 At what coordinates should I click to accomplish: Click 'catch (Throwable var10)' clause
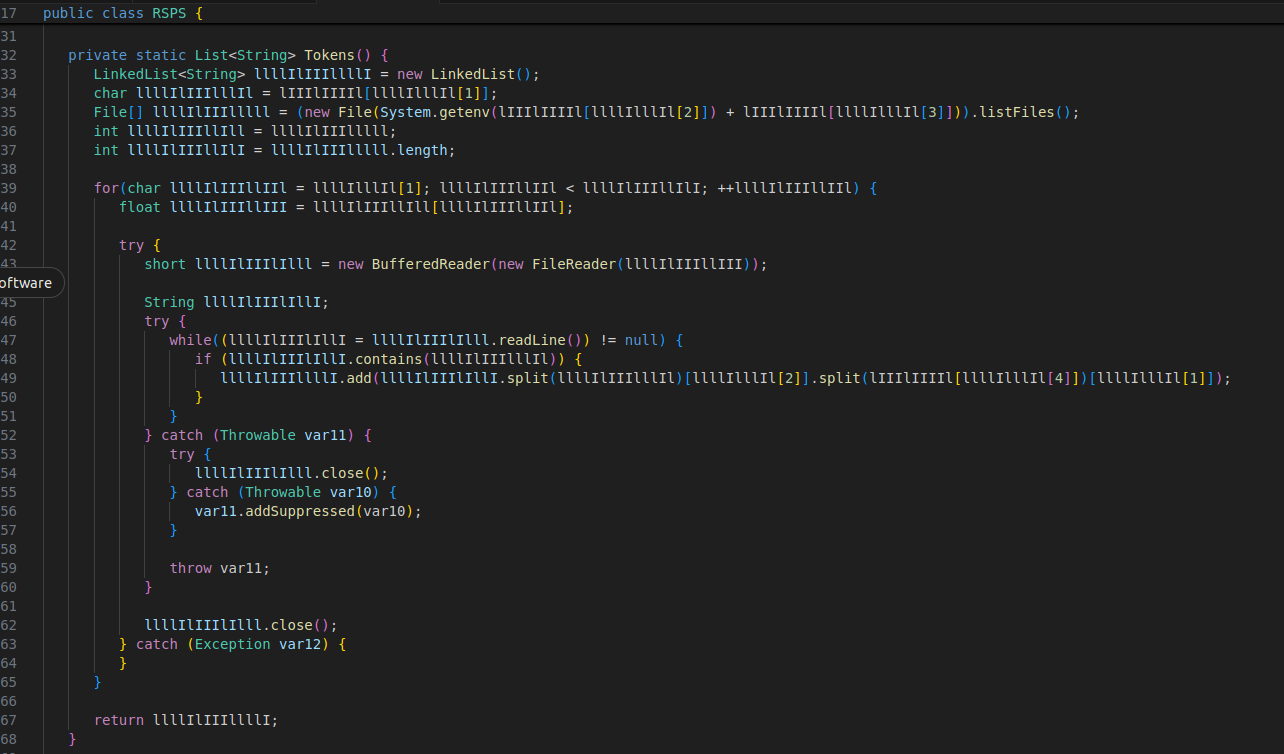[x=283, y=492]
